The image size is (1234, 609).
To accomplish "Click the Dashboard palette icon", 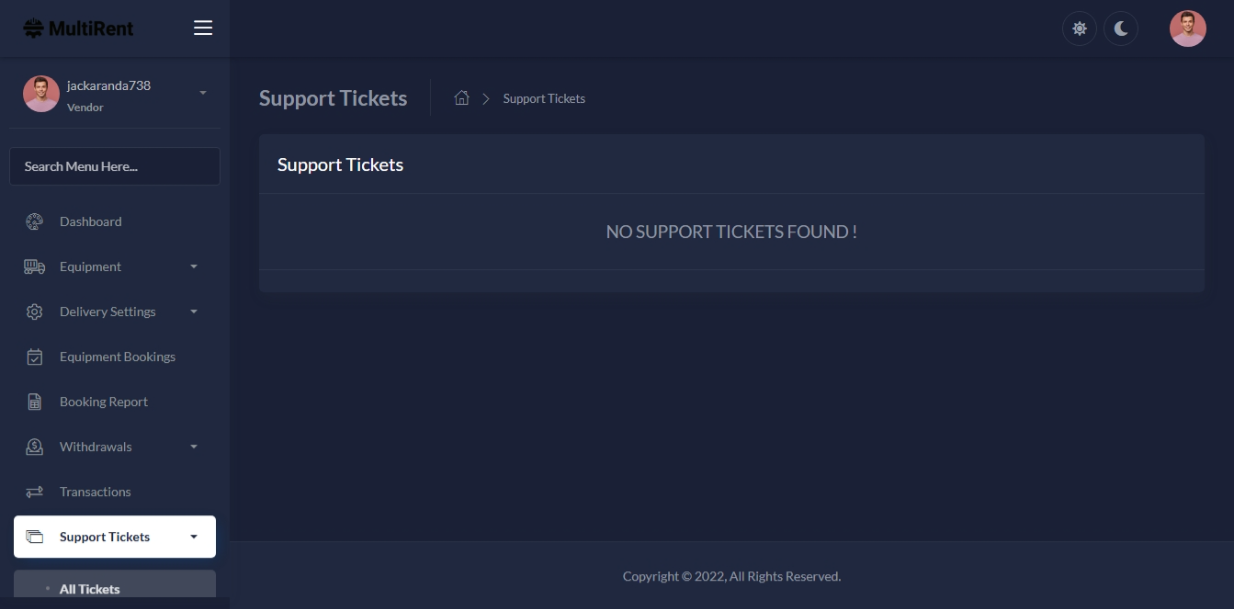I will [x=34, y=221].
